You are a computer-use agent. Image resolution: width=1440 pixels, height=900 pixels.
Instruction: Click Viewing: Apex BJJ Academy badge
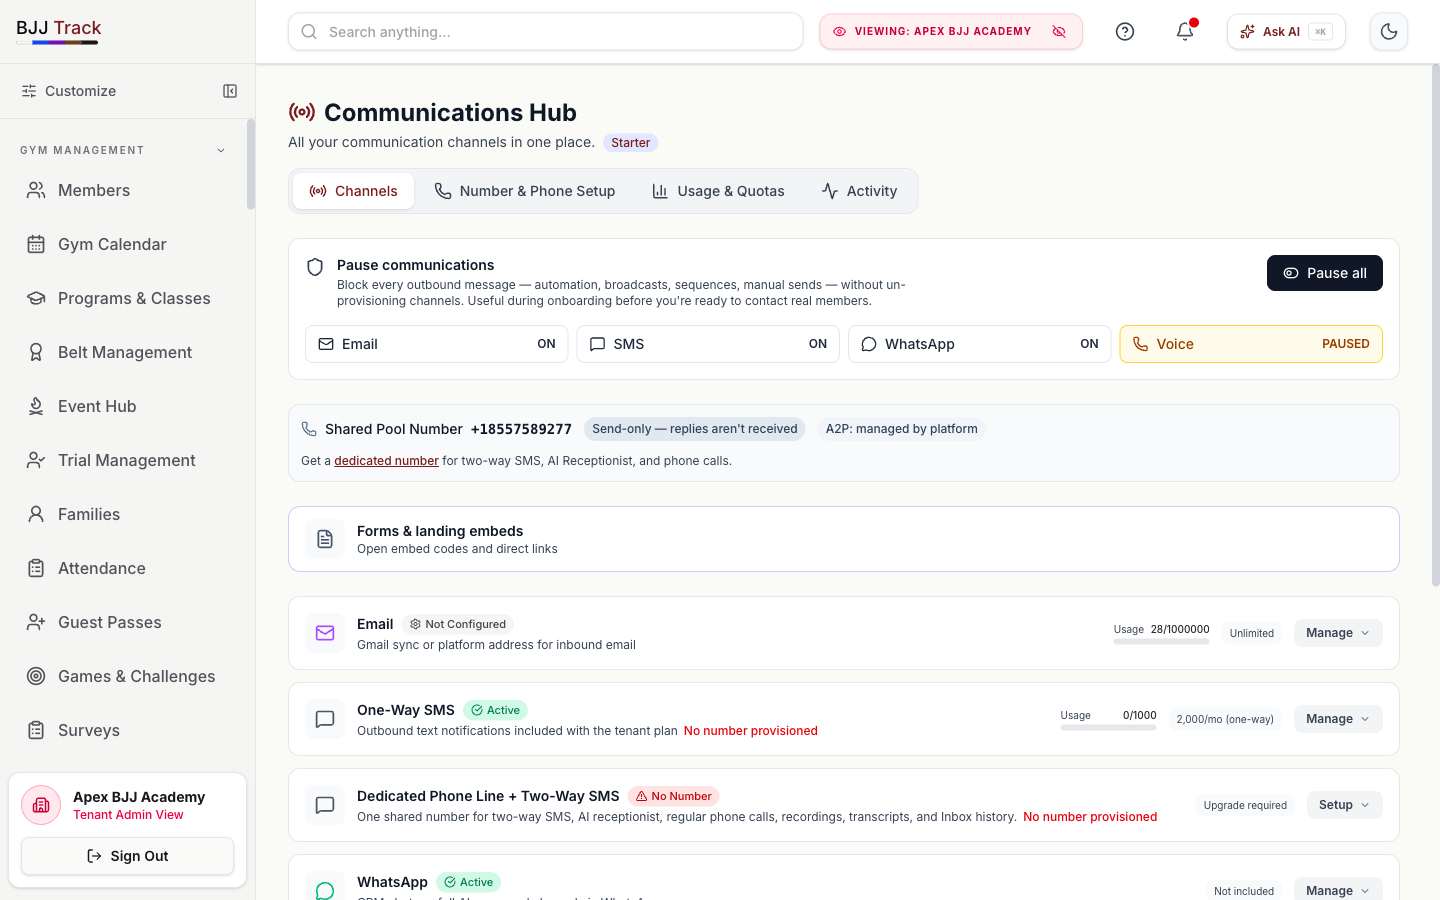click(951, 32)
